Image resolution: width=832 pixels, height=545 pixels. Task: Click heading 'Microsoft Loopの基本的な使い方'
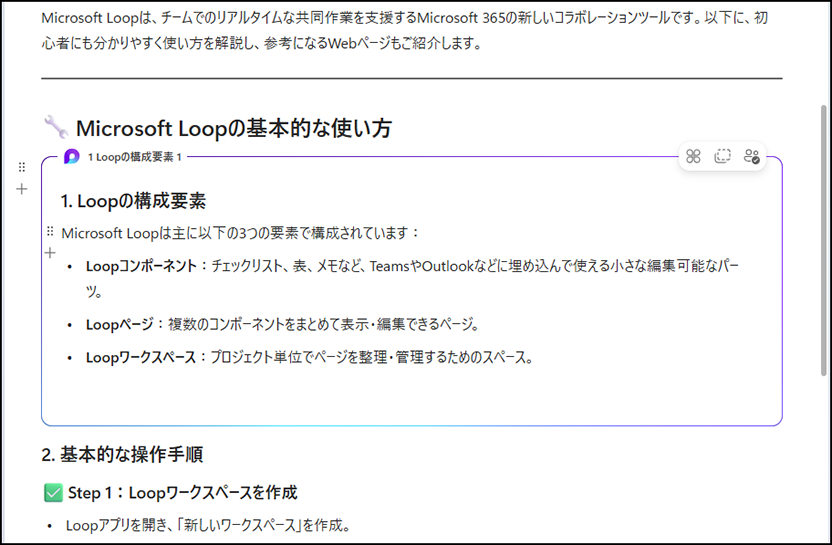pyautogui.click(x=233, y=128)
